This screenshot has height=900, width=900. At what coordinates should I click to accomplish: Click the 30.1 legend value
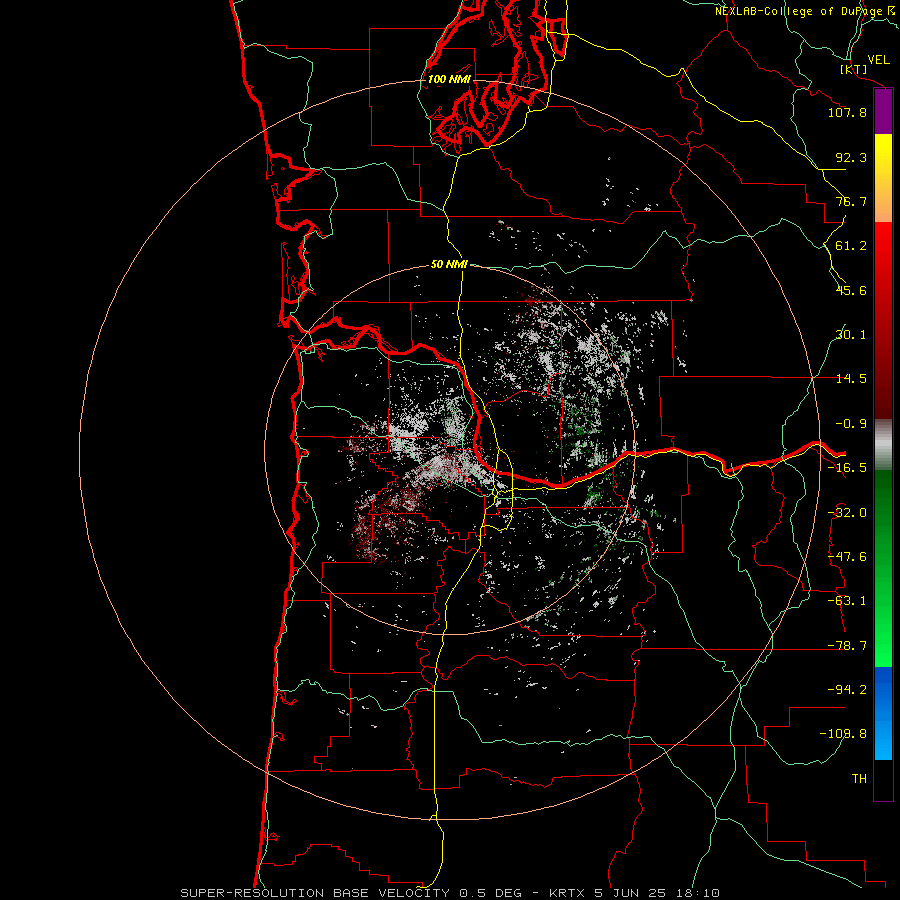(x=851, y=335)
